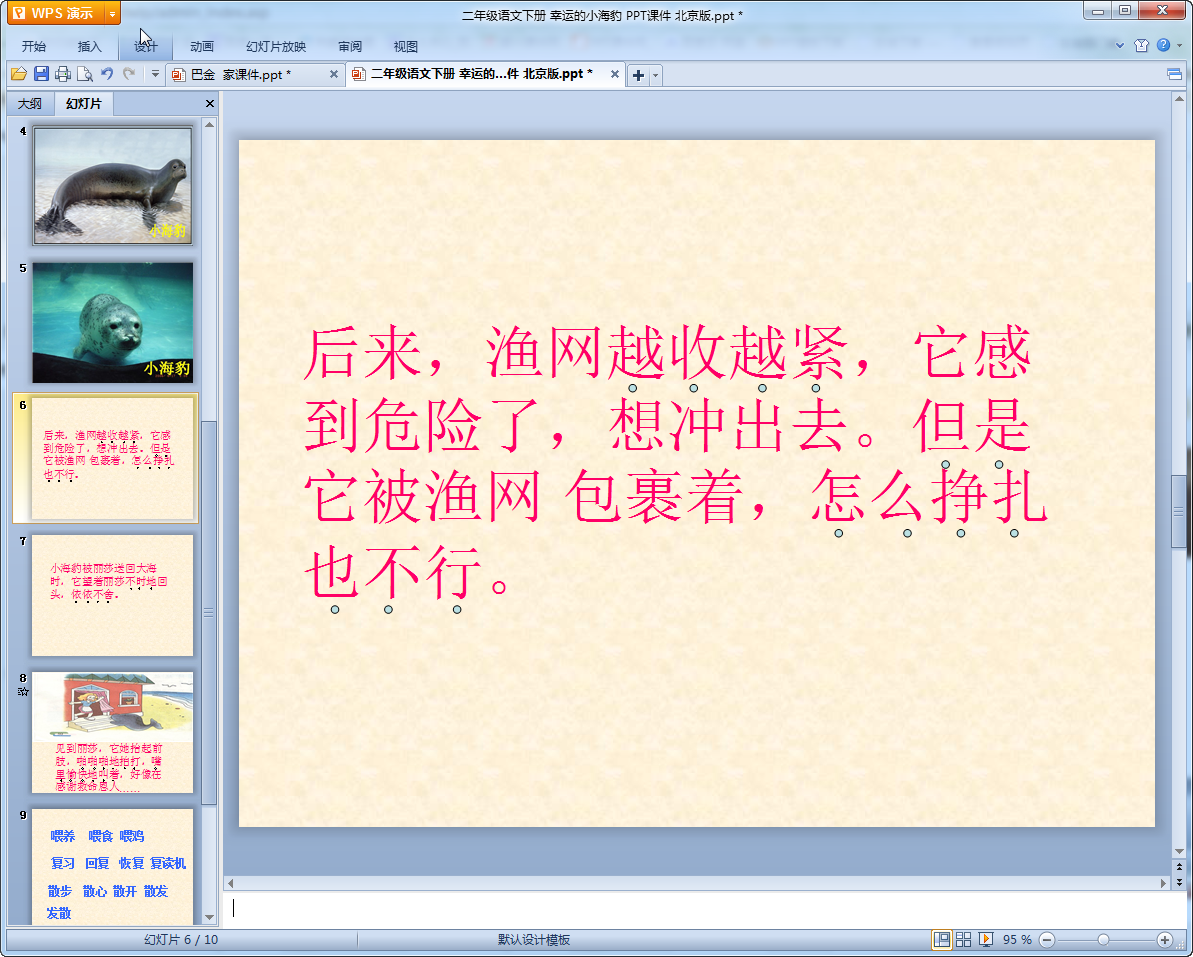This screenshot has height=957, width=1193.
Task: Start slideshow from status bar icon
Action: (x=986, y=939)
